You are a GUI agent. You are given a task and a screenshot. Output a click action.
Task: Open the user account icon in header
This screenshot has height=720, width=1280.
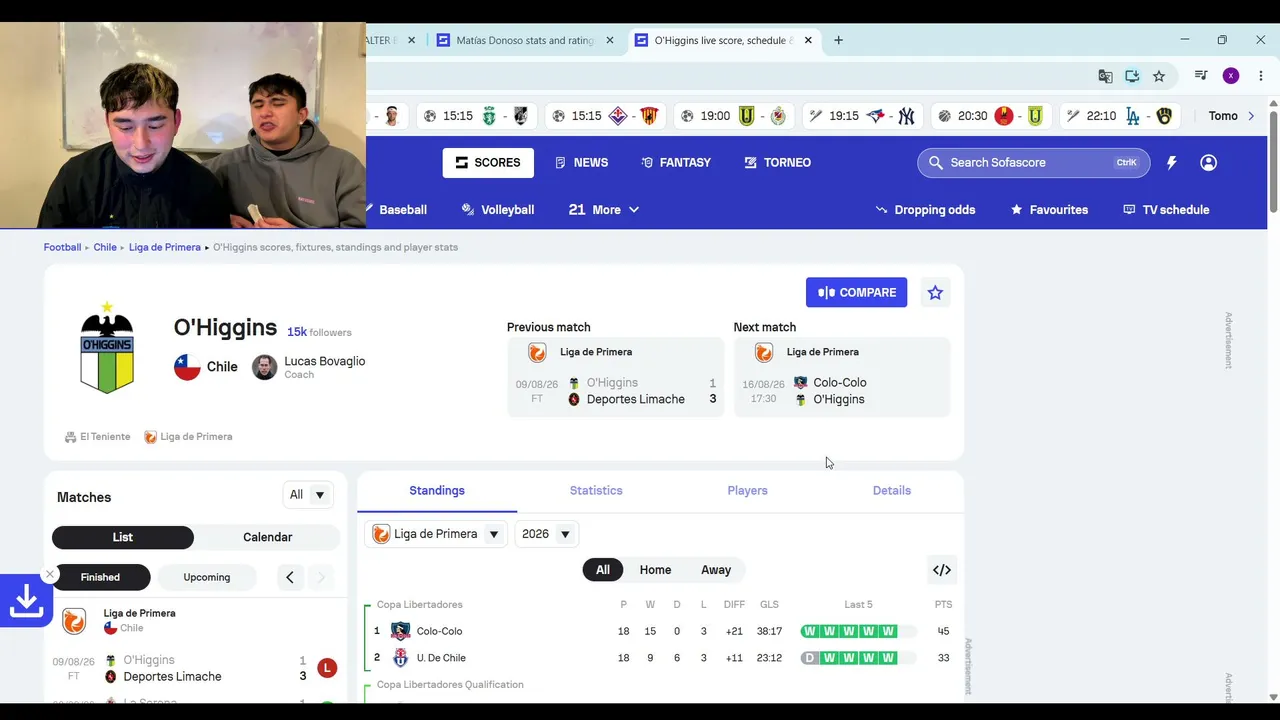pos(1208,163)
